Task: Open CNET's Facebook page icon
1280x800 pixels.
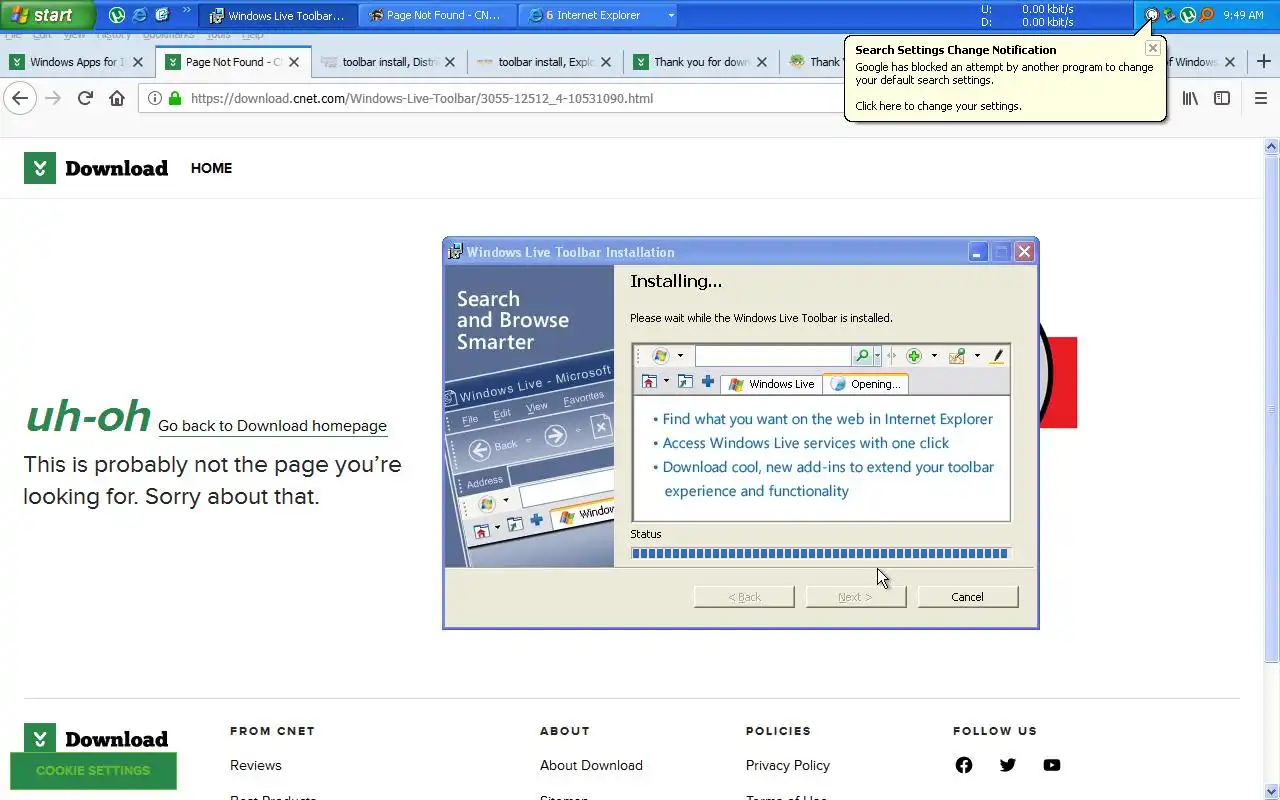Action: [x=964, y=765]
